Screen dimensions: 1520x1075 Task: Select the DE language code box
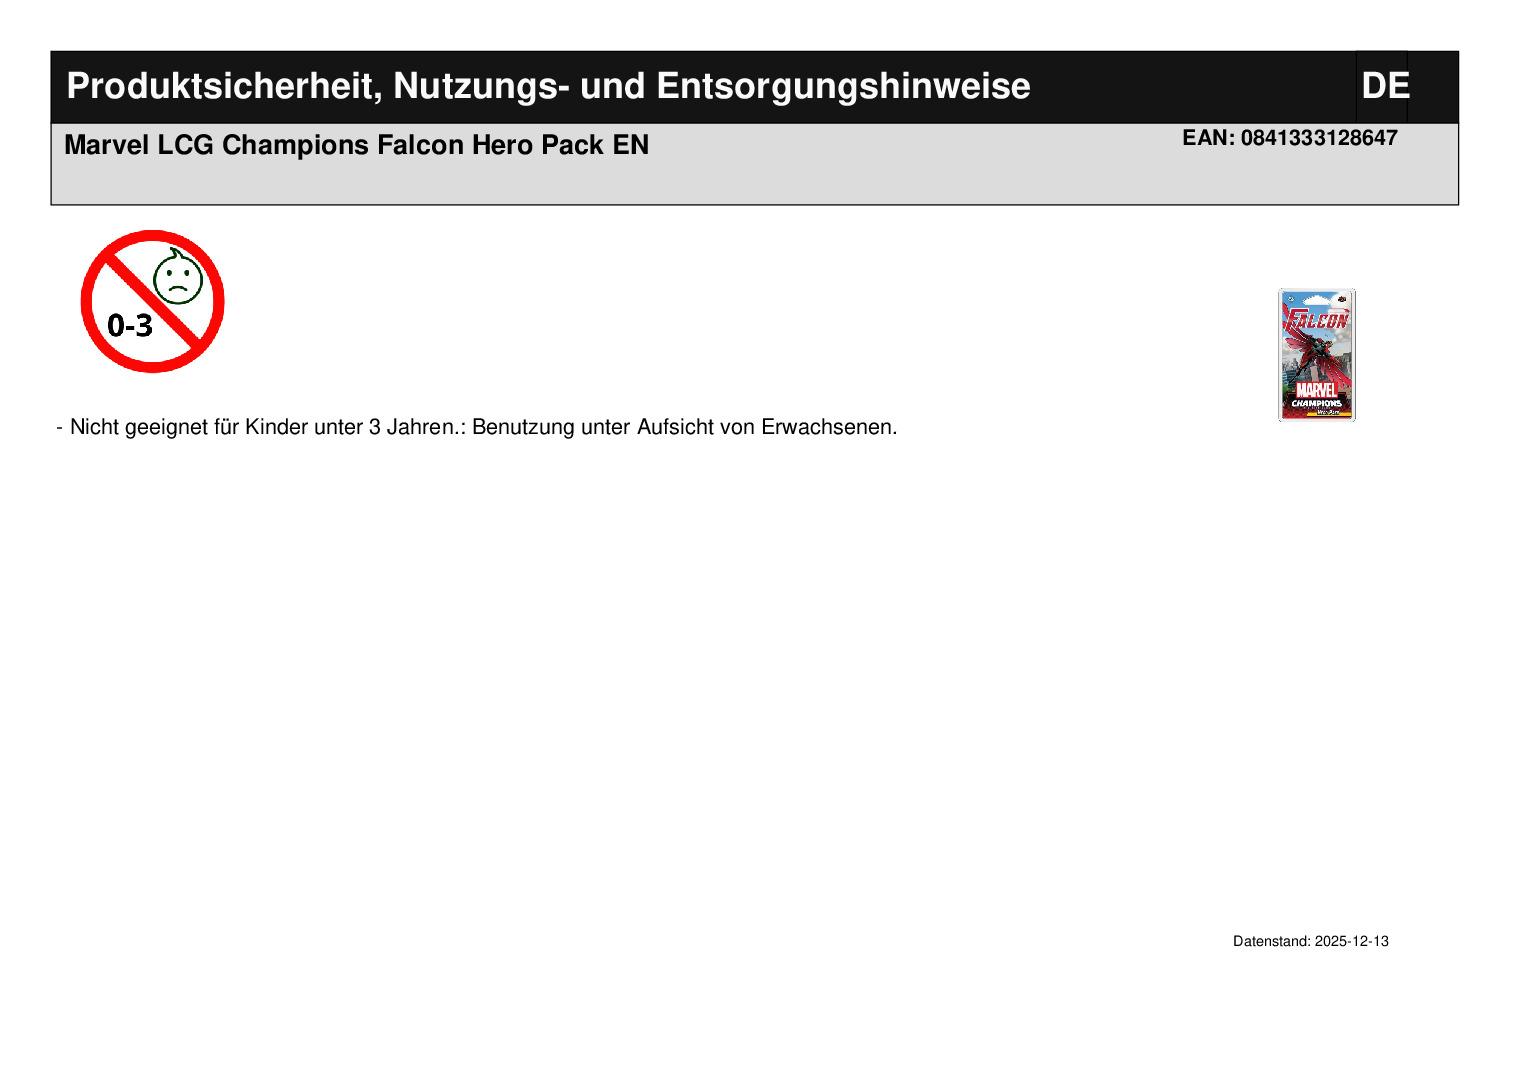(x=1384, y=87)
